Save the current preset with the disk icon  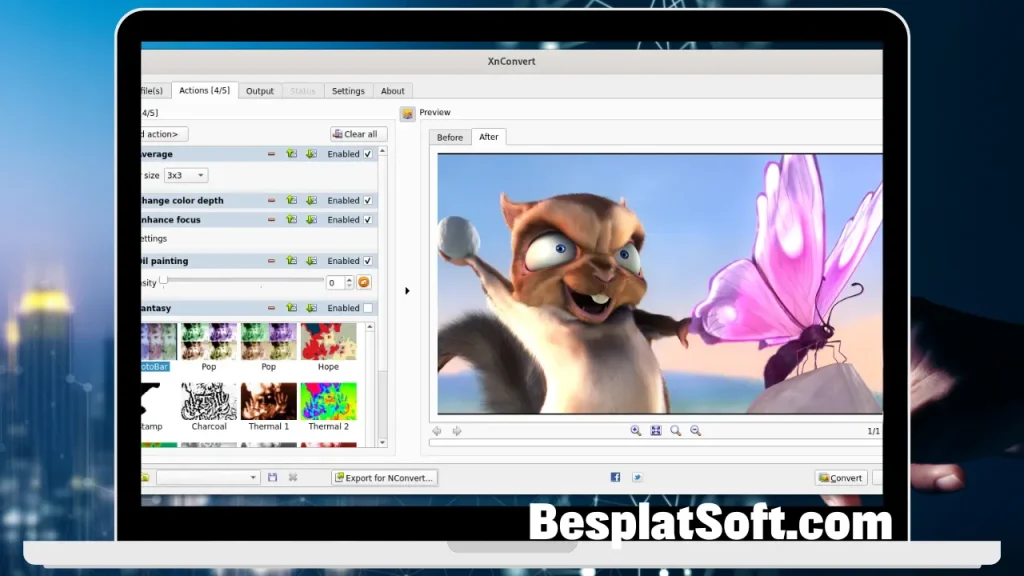coord(271,477)
